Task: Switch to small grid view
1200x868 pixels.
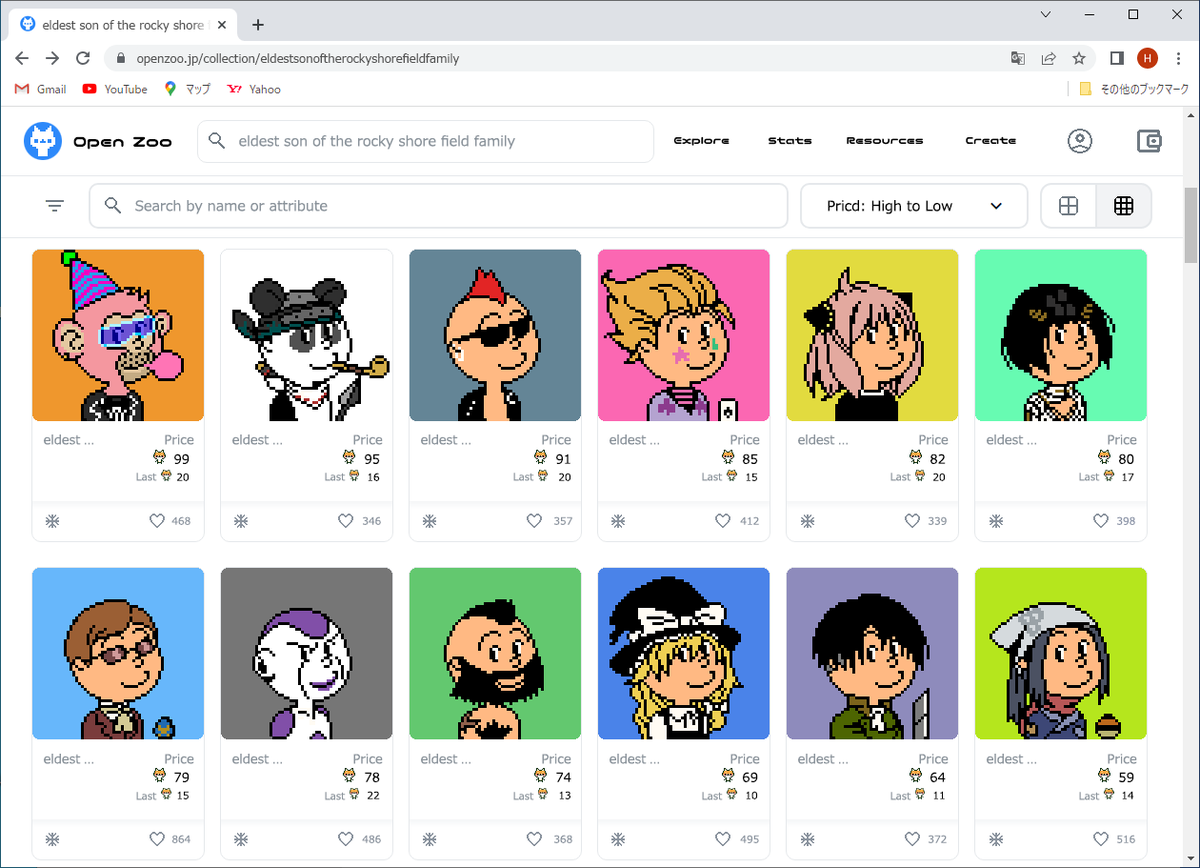Action: pos(1124,206)
